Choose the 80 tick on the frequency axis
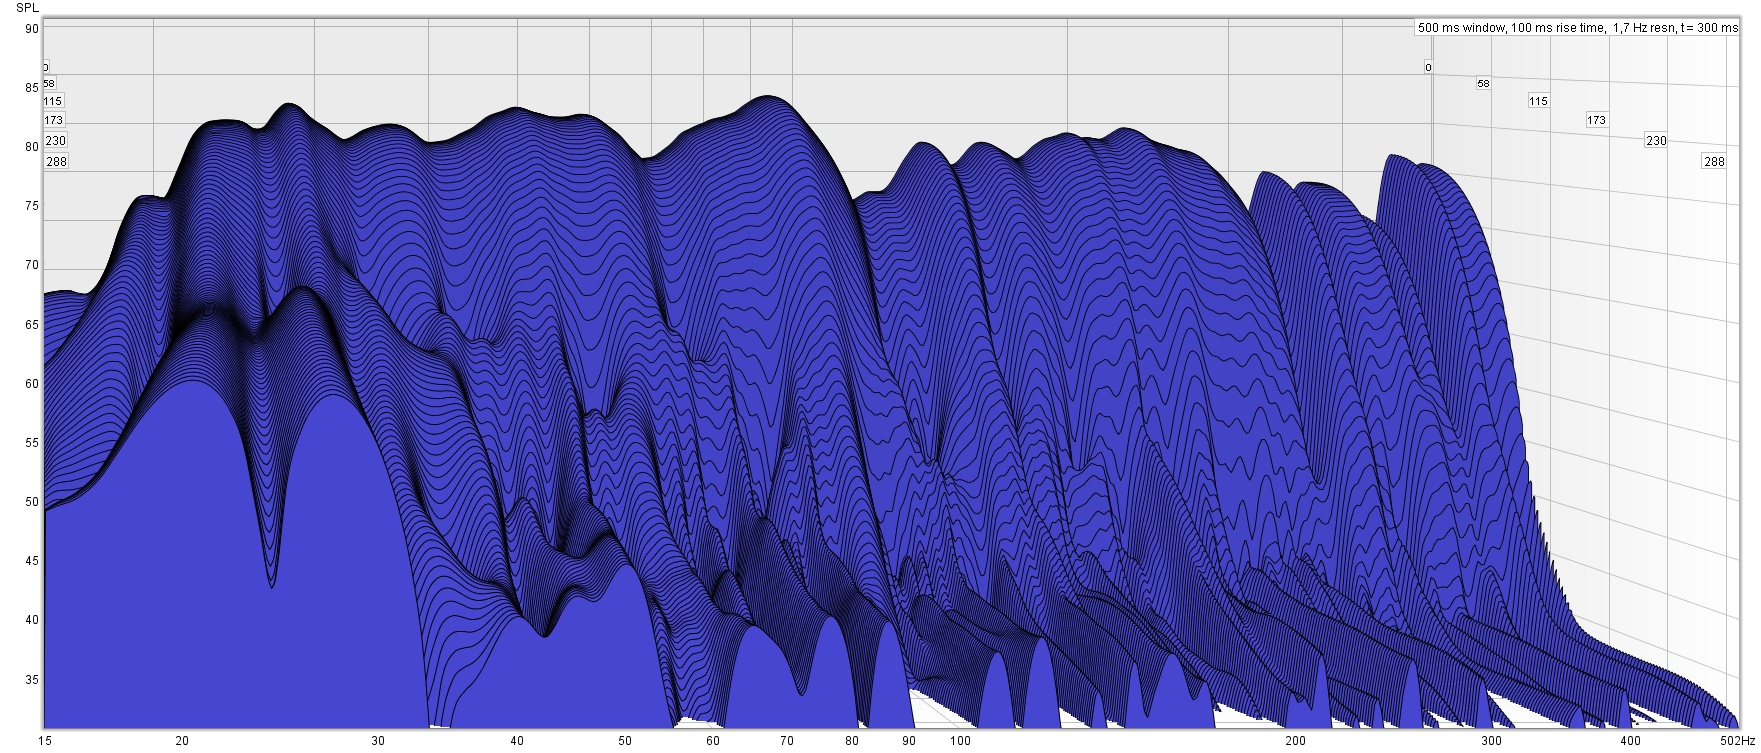 tap(851, 741)
